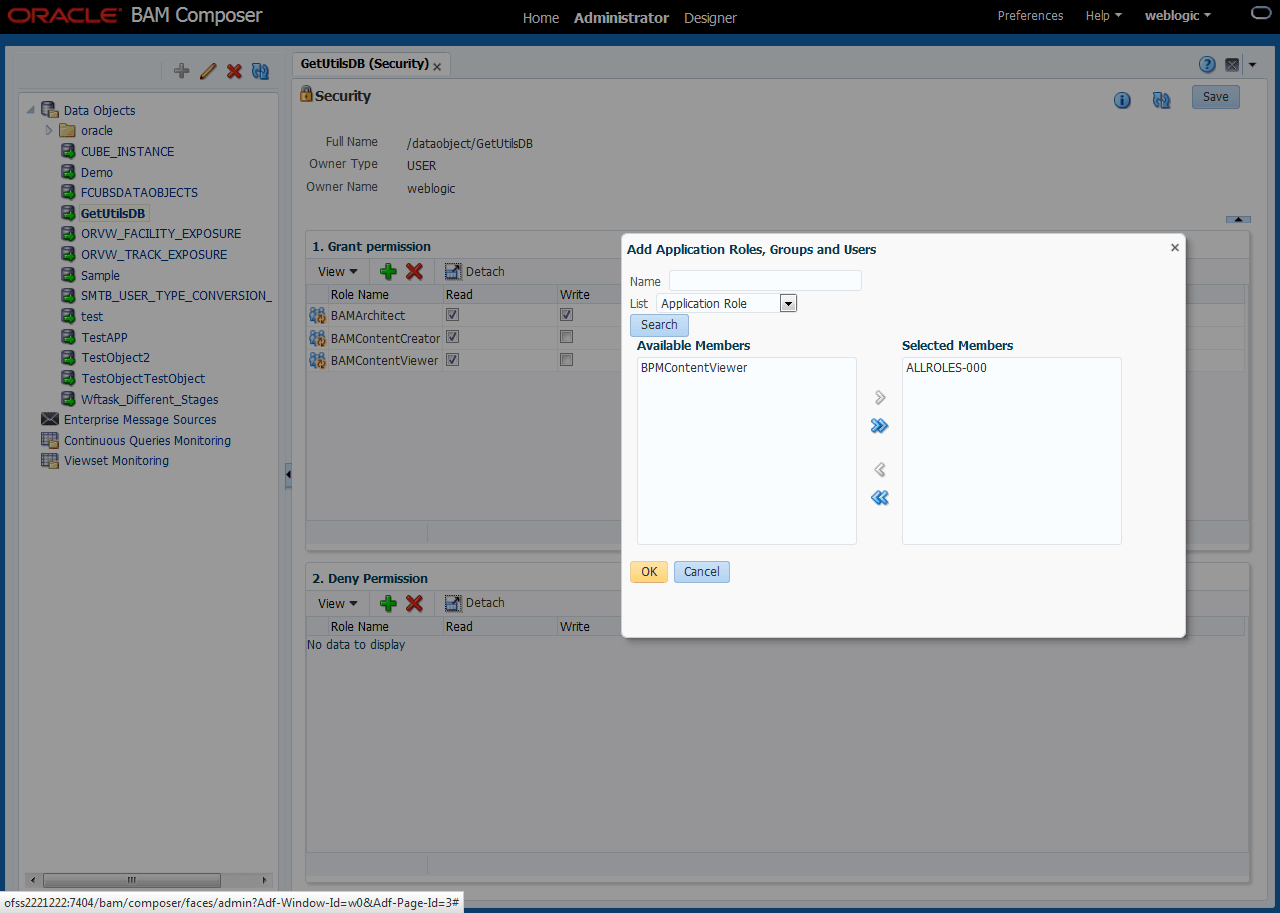Toggle Read checkbox for BAMArchitect
Screen dimensions: 1280x913
[452, 315]
